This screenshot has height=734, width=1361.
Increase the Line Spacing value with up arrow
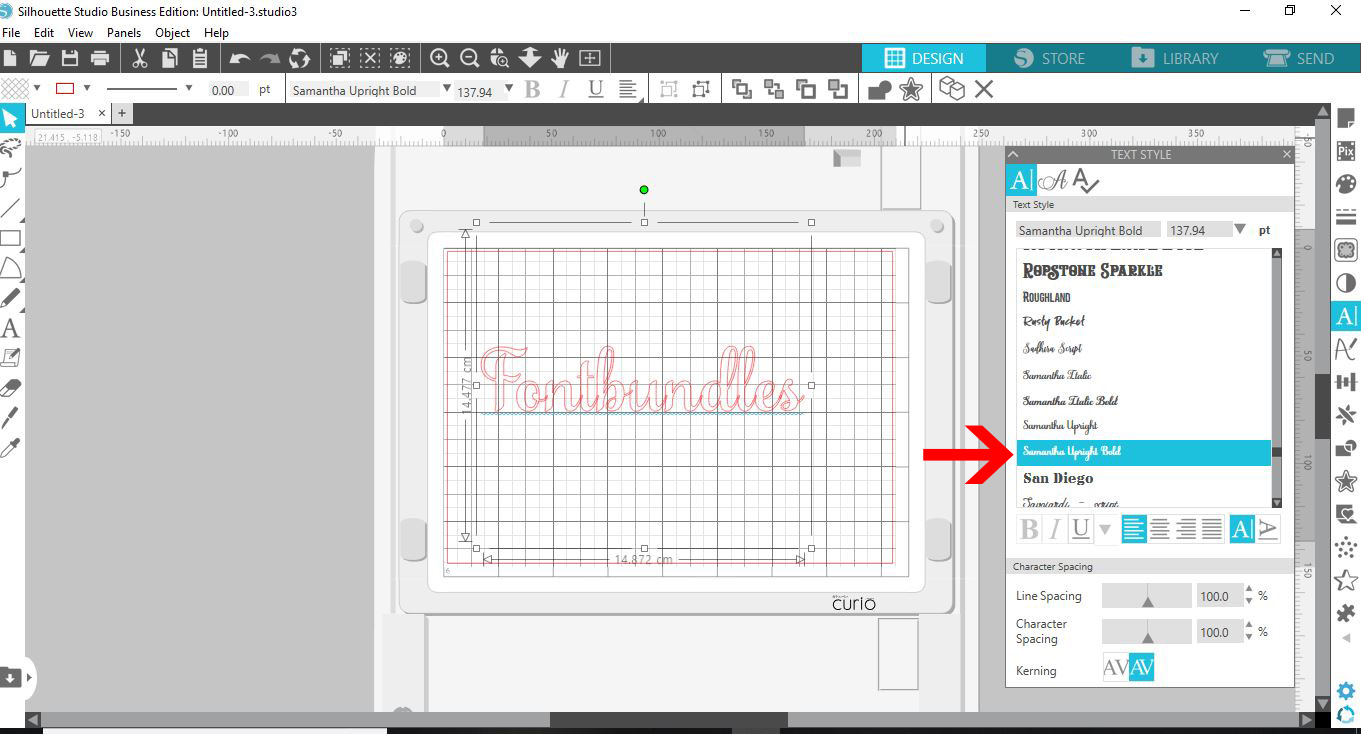point(1249,590)
